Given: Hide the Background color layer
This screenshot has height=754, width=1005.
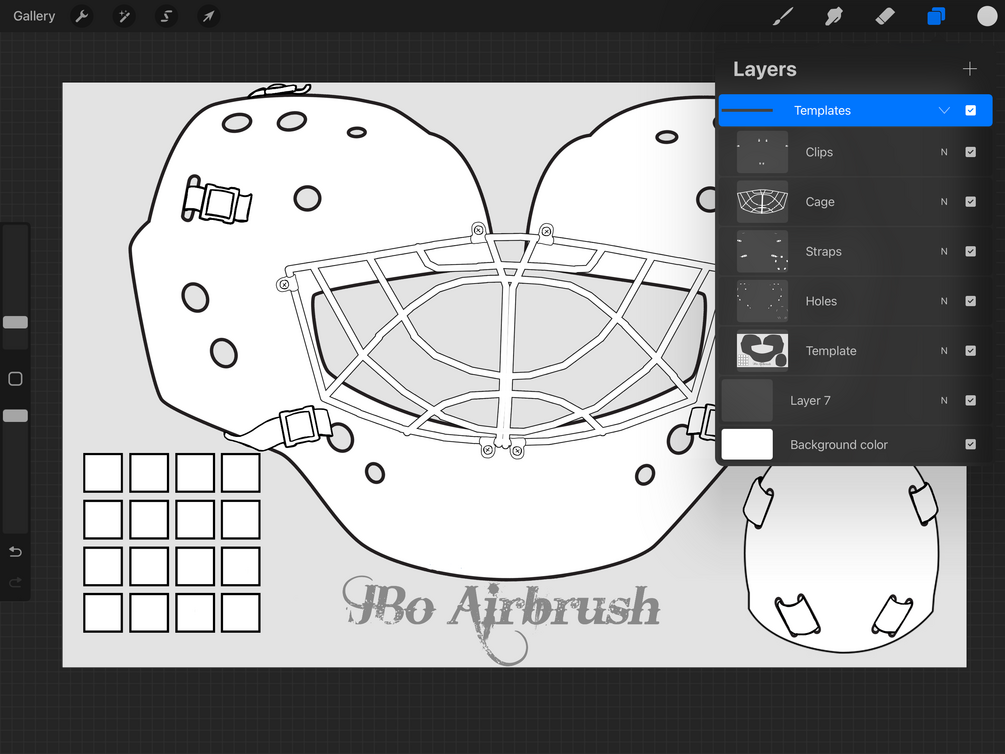Looking at the screenshot, I should (969, 444).
